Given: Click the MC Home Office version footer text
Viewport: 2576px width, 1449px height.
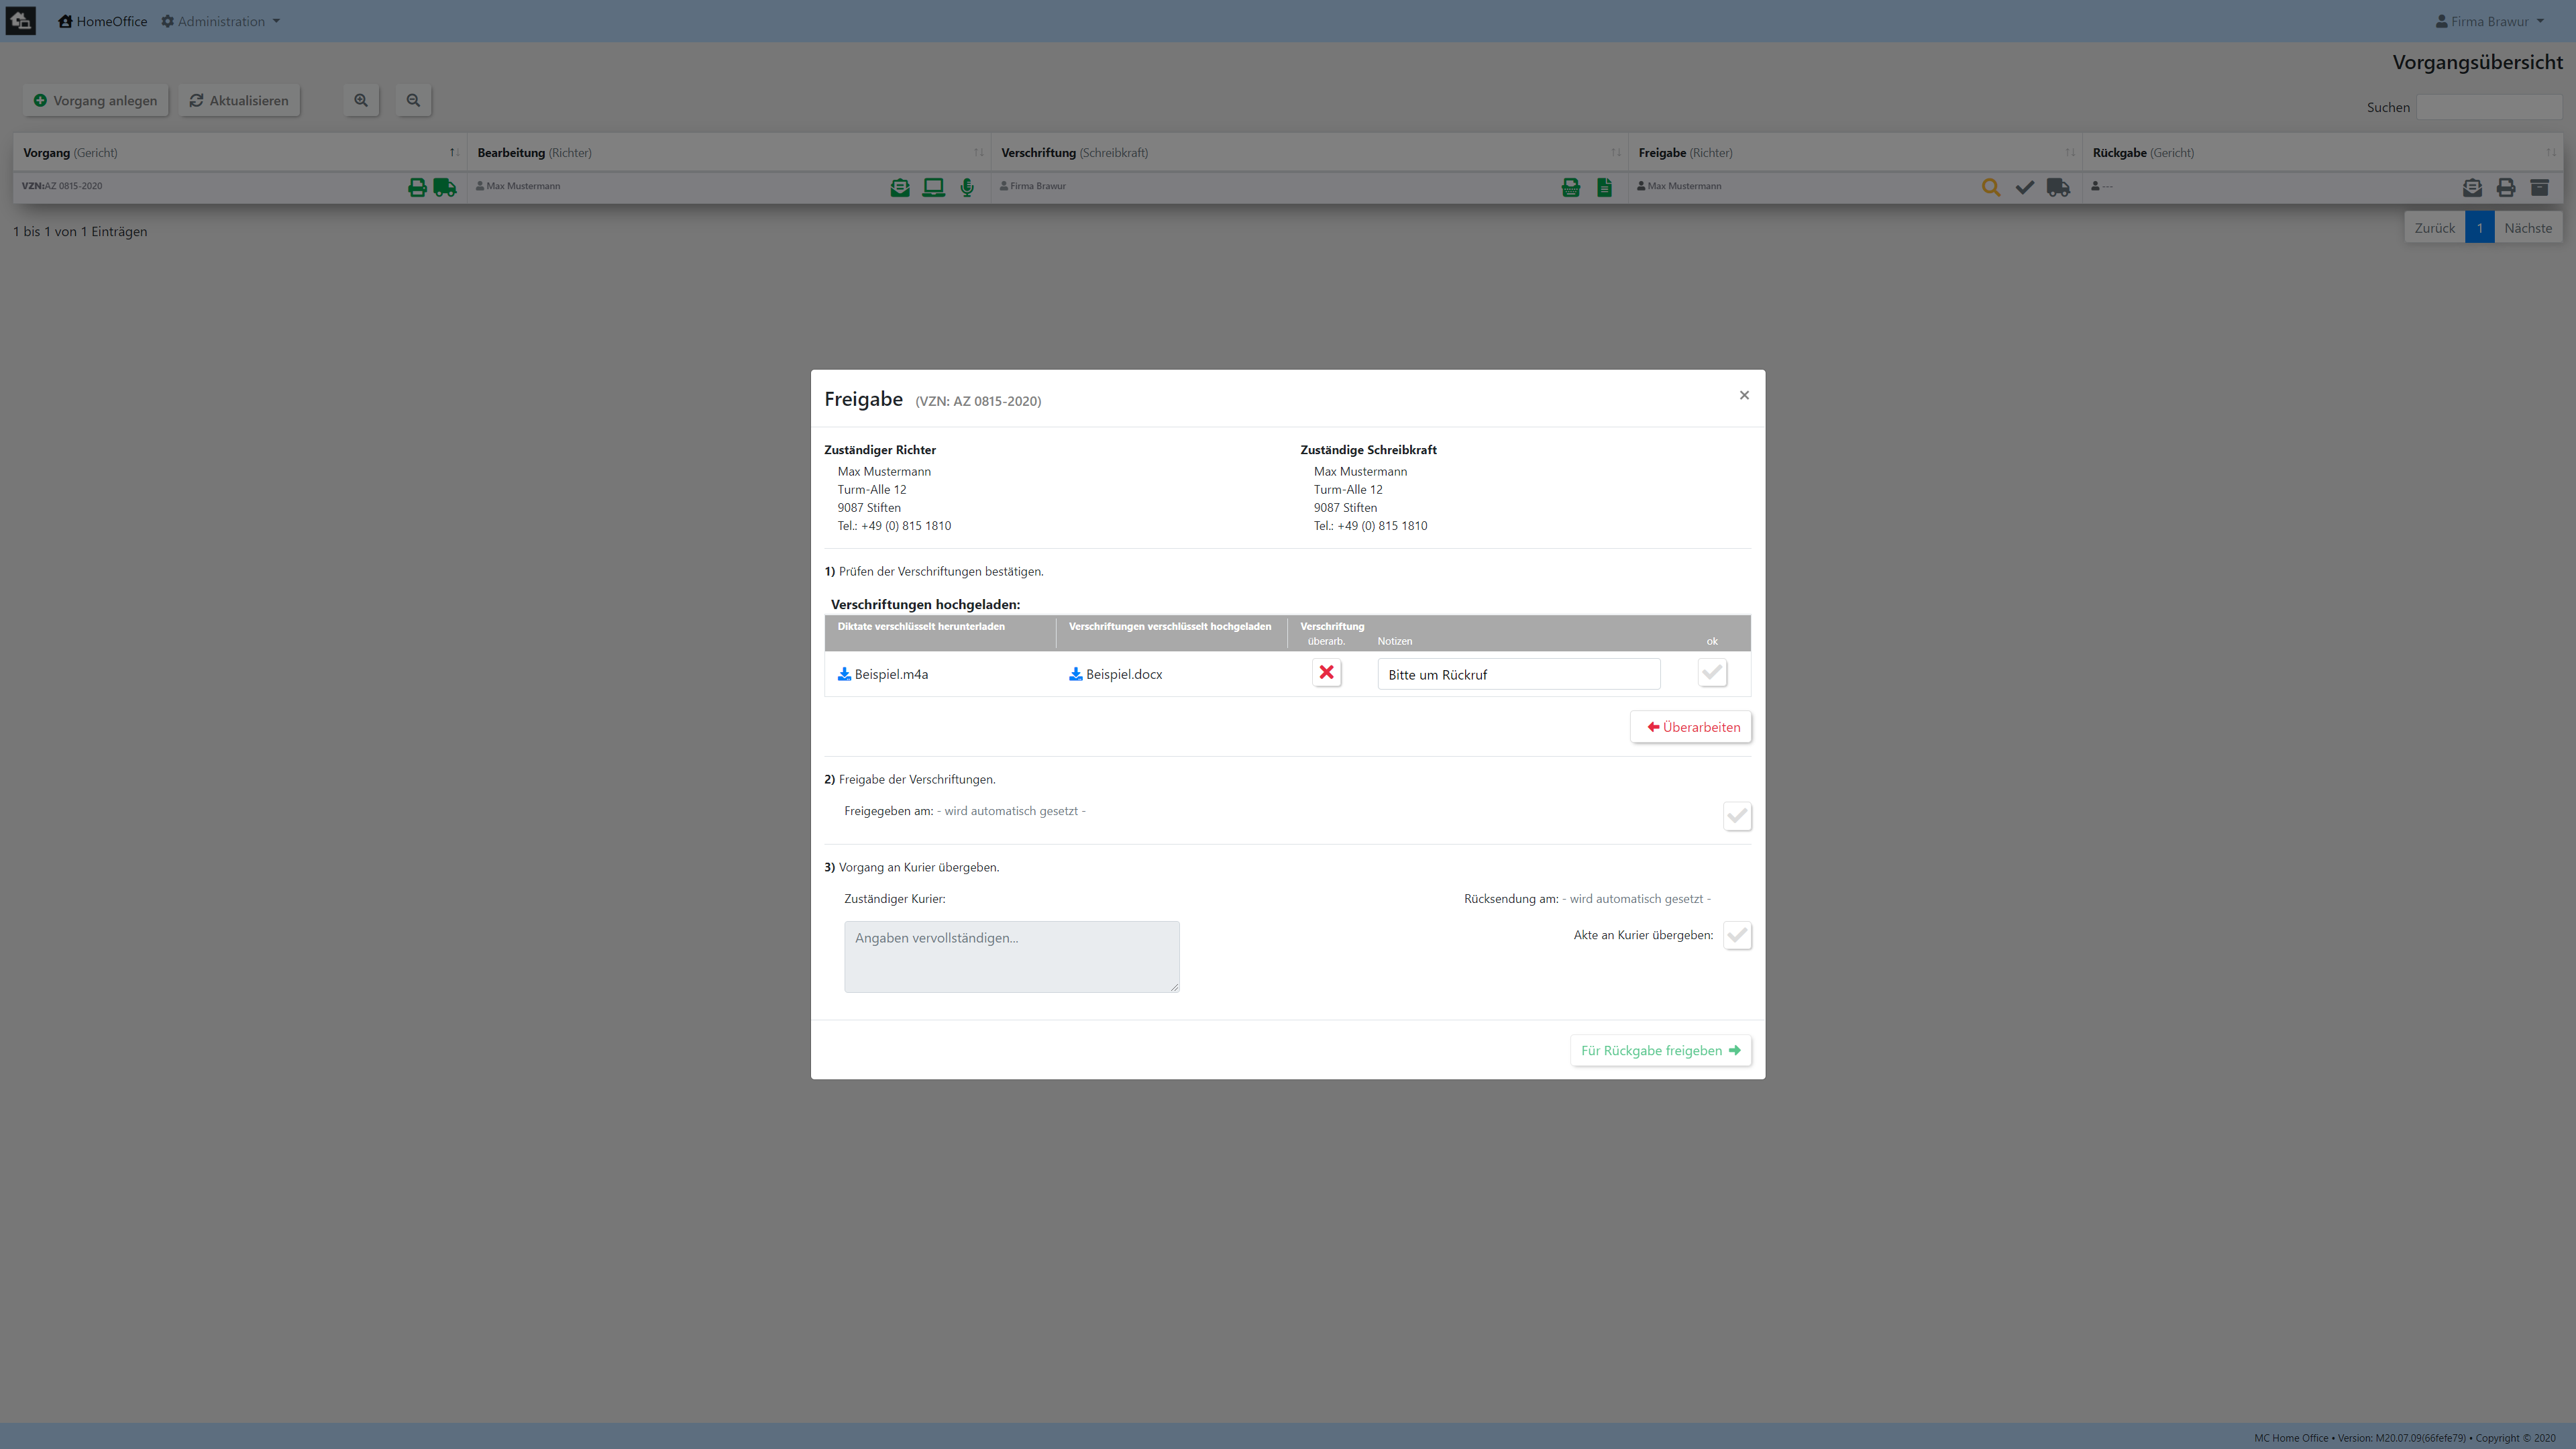Looking at the screenshot, I should (x=2405, y=1438).
